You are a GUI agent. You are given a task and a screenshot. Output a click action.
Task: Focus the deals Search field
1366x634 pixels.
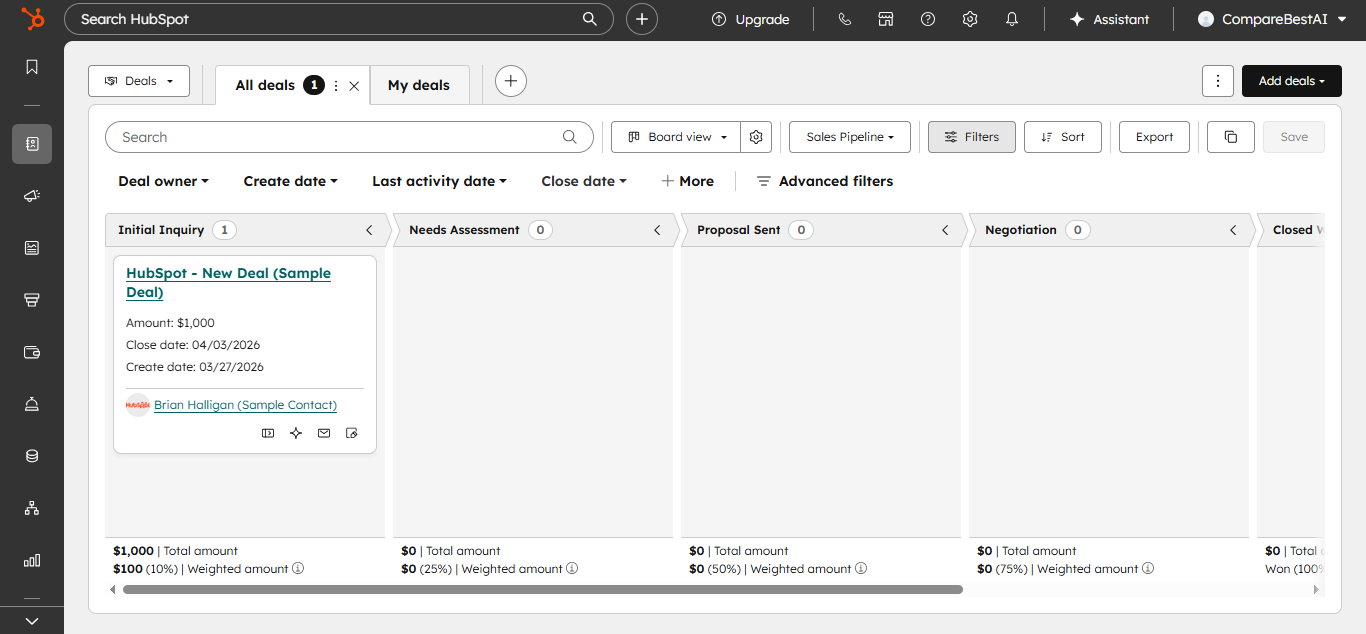pos(349,137)
